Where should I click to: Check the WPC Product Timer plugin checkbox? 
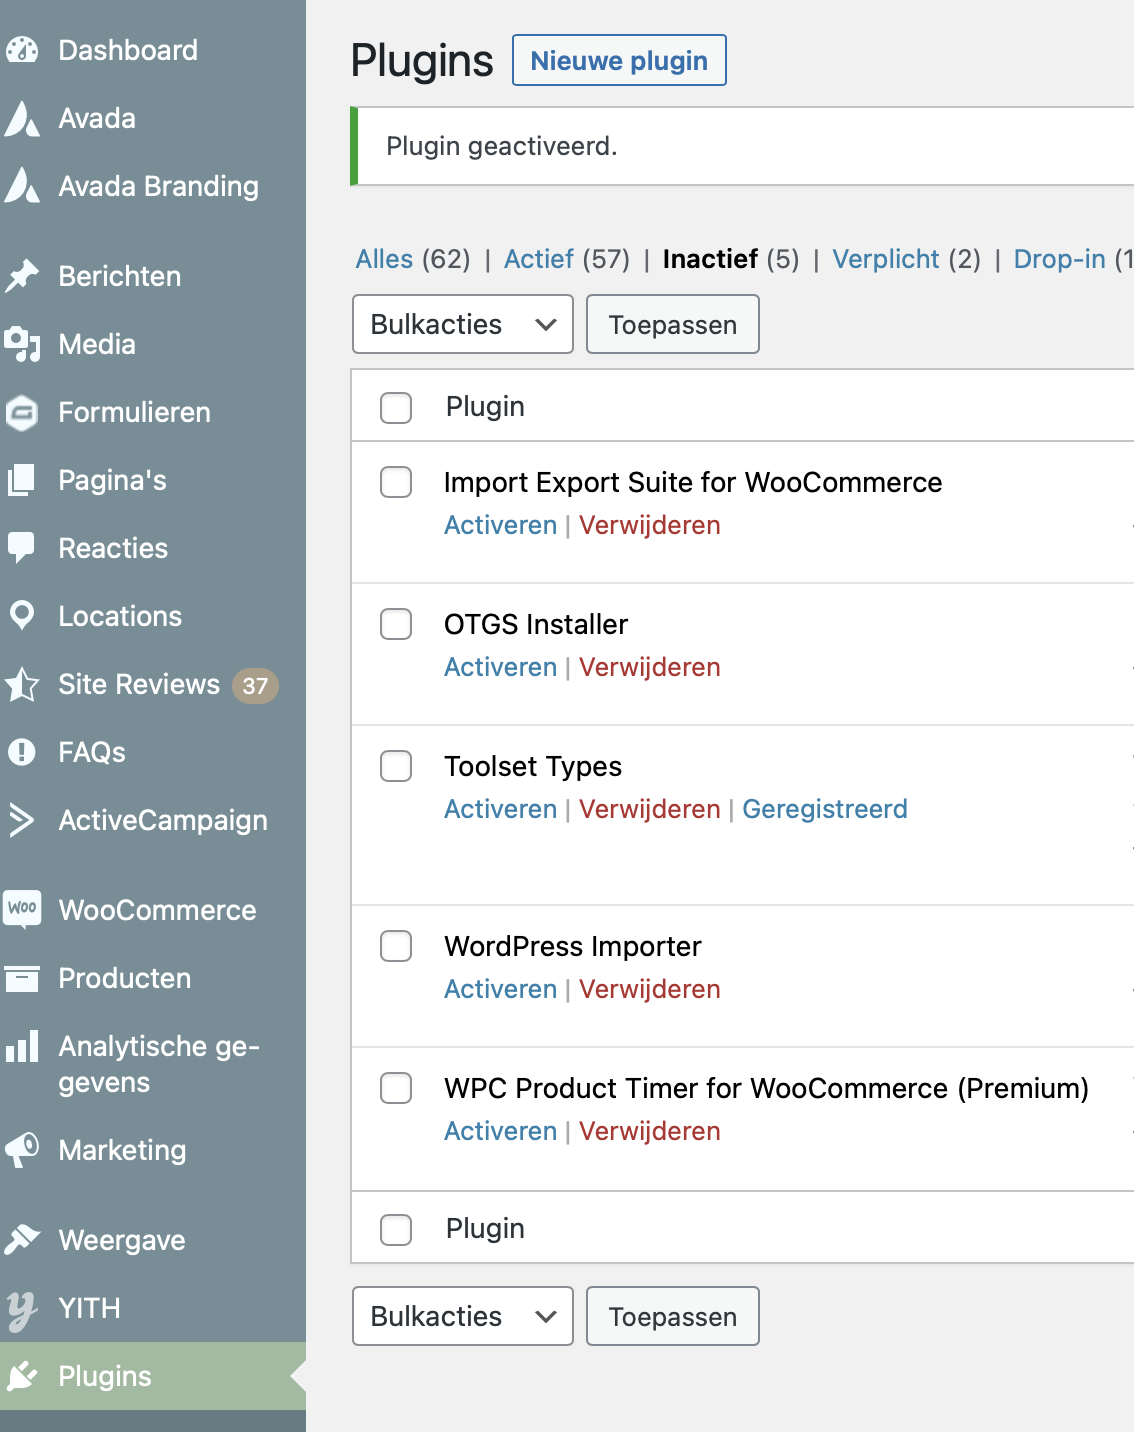396,1088
